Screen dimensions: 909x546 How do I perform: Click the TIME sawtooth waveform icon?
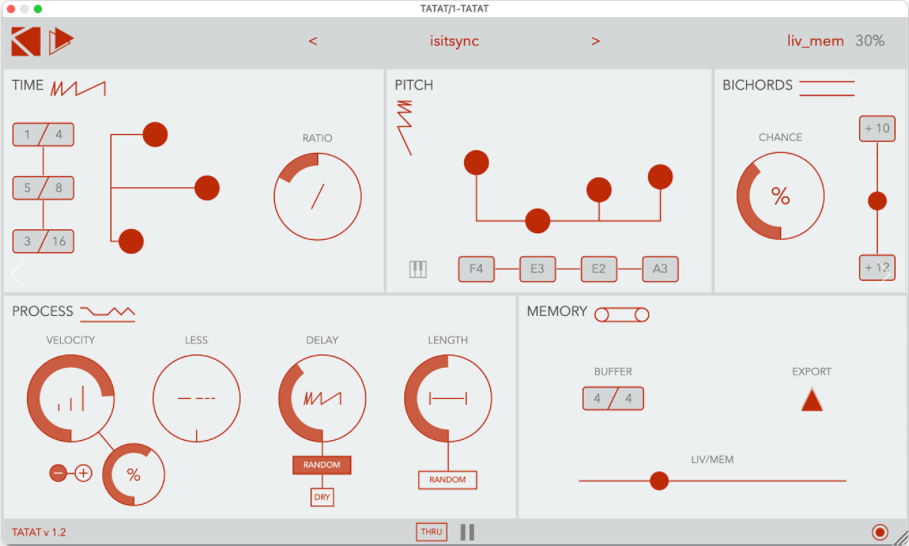77,87
